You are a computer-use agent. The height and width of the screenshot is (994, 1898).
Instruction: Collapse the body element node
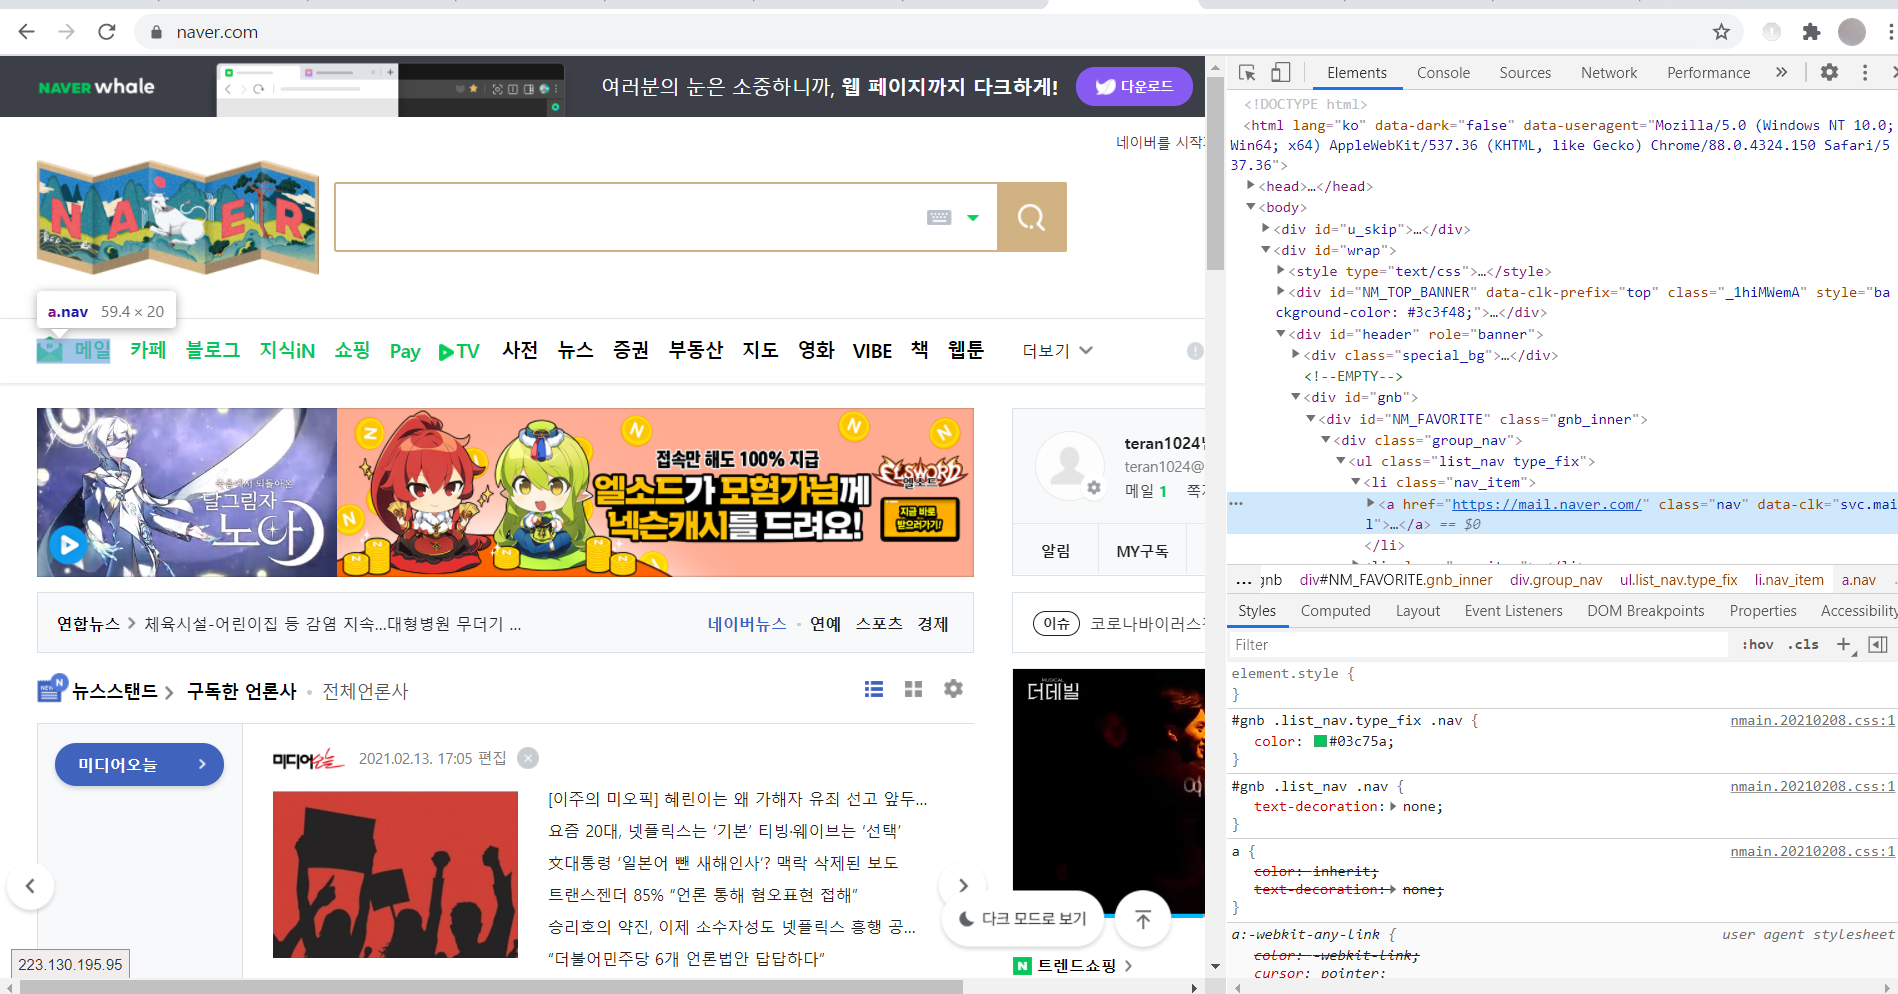1251,207
